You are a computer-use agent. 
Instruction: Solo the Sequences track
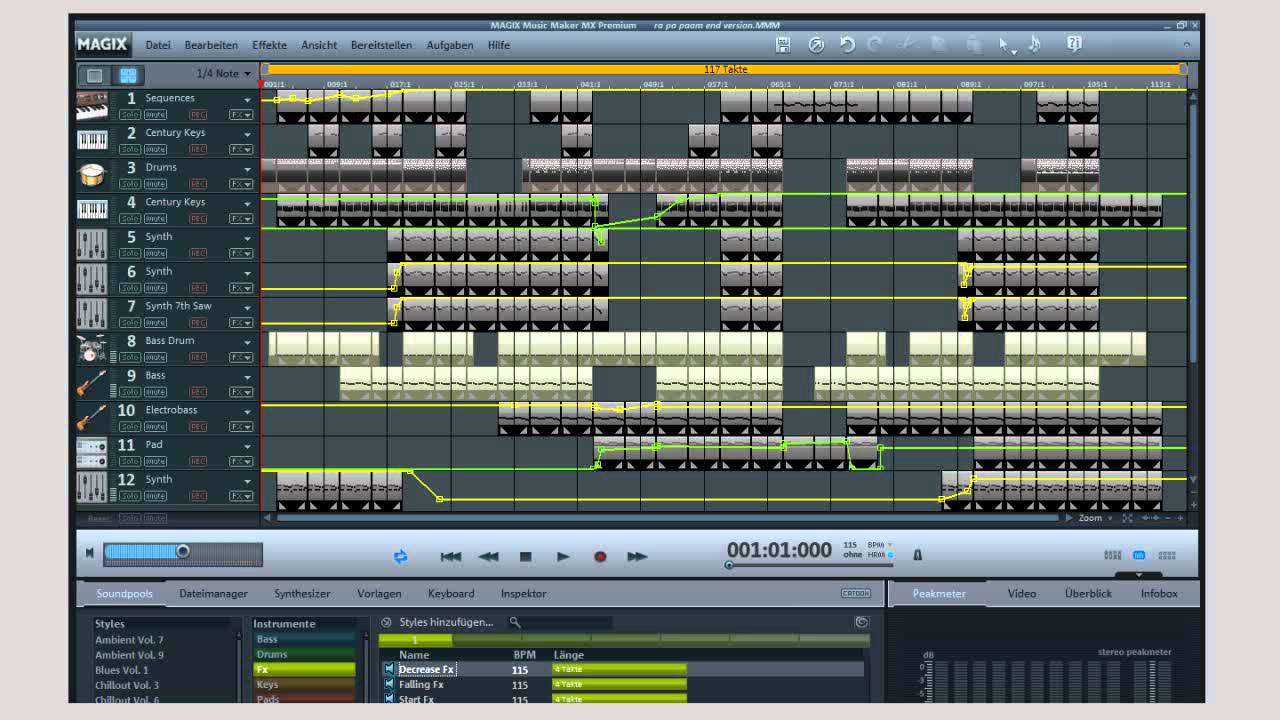coord(130,115)
